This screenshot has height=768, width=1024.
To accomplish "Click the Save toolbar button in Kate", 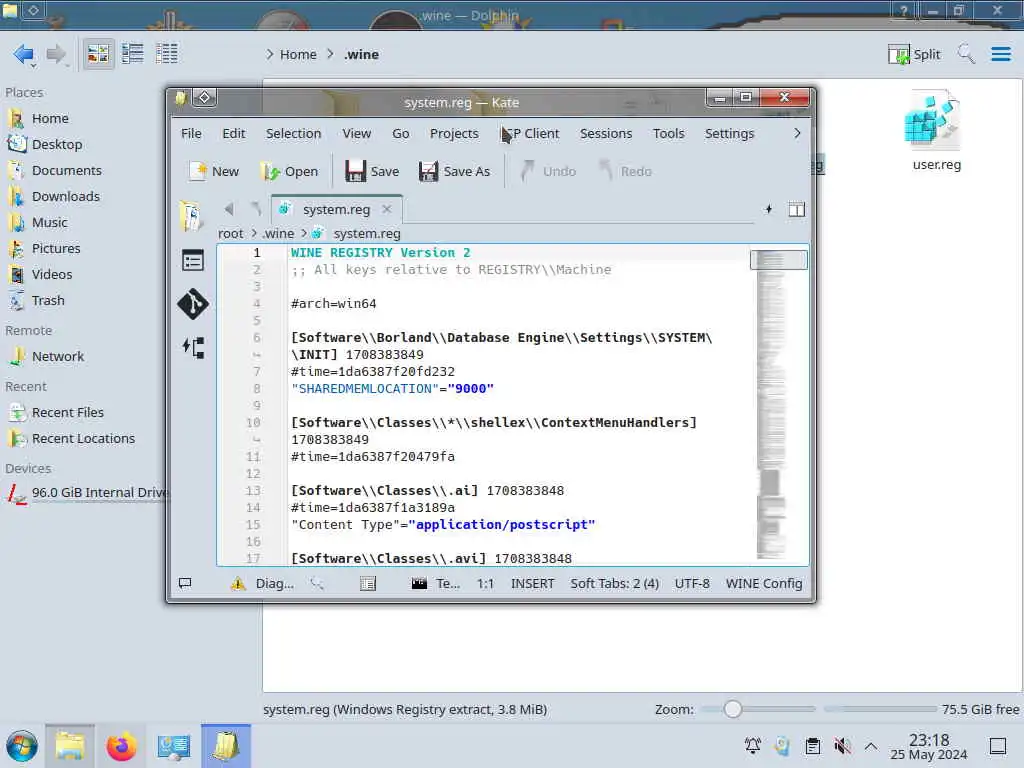I will 372,171.
